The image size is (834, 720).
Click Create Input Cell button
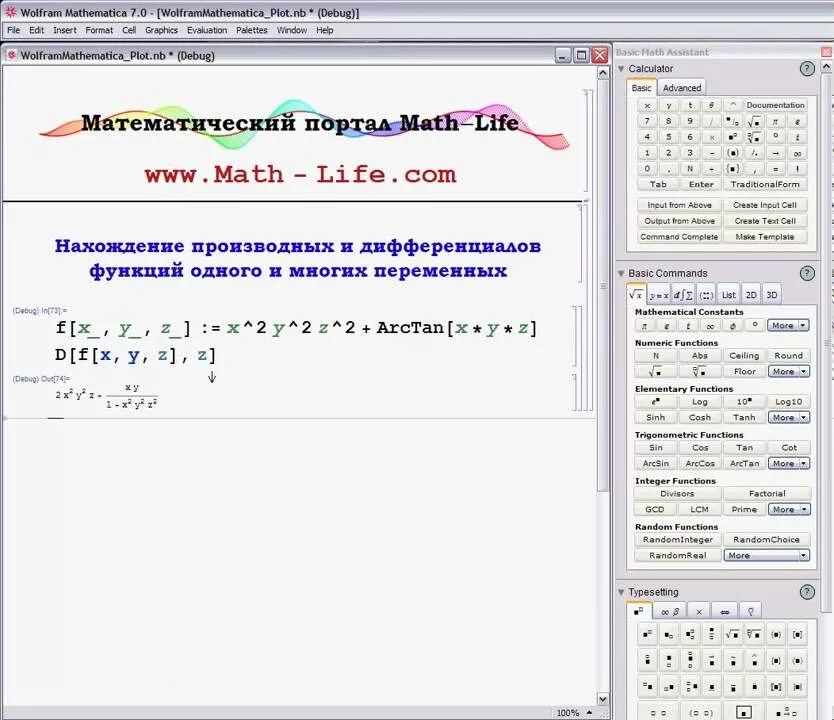(765, 205)
